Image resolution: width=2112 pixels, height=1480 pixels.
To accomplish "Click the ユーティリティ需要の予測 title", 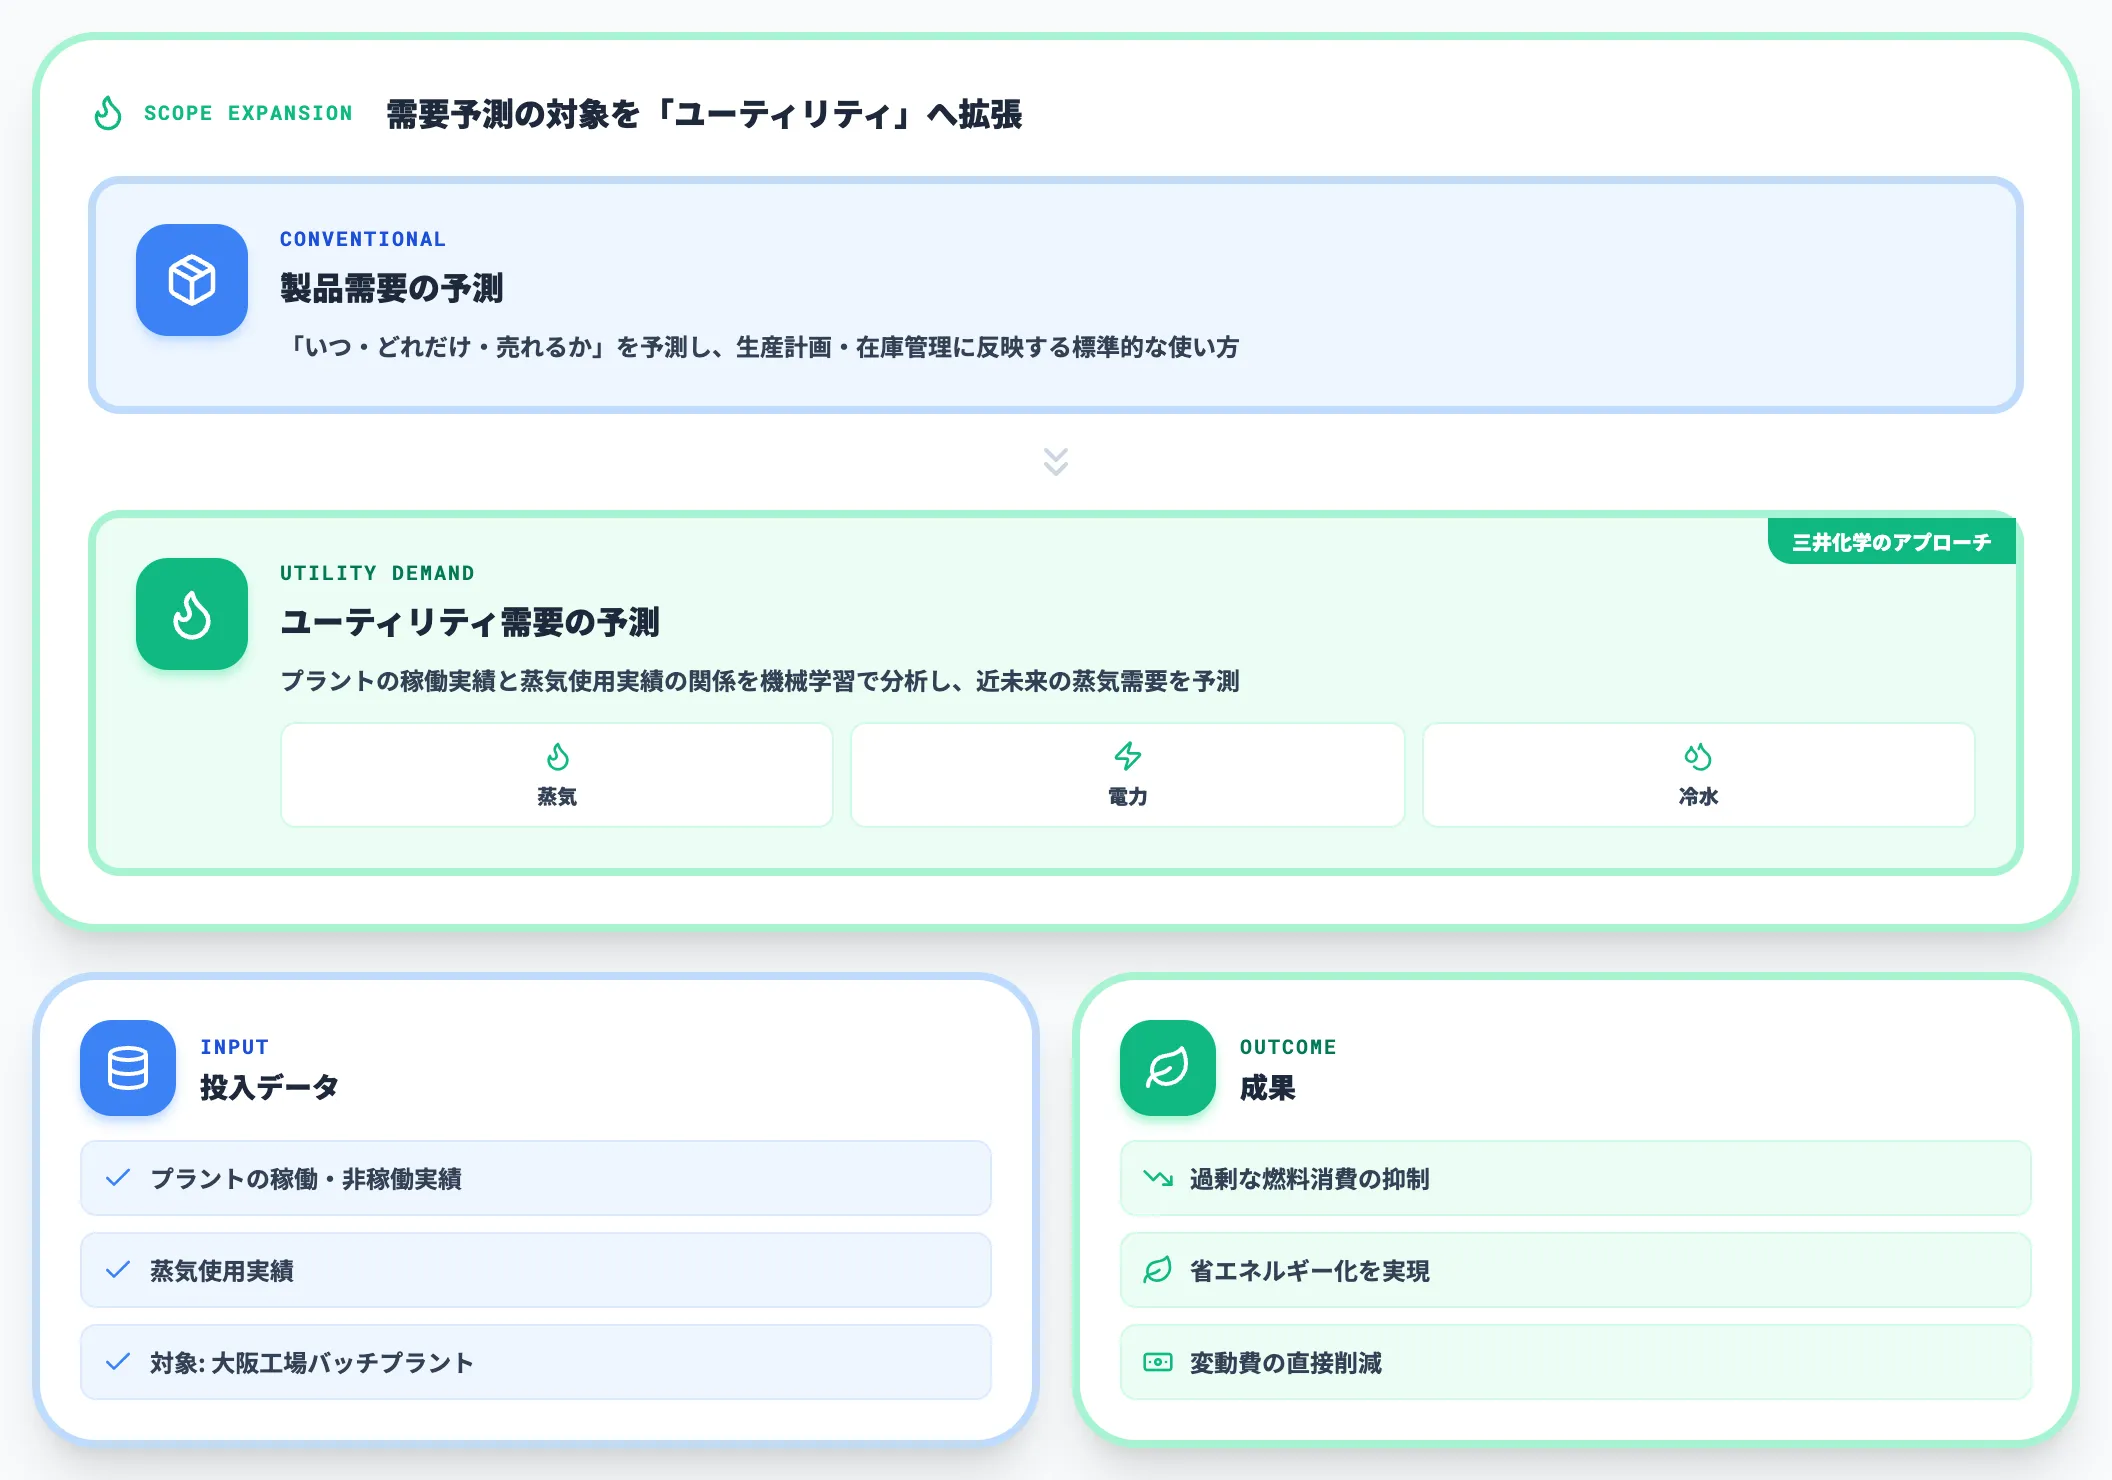I will (470, 622).
